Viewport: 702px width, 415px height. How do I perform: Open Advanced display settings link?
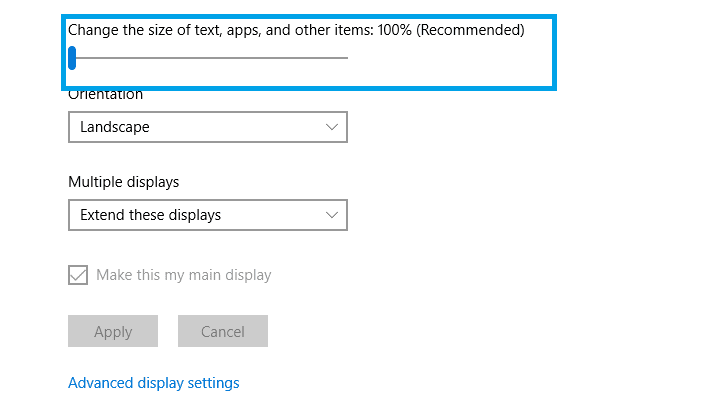pos(154,383)
